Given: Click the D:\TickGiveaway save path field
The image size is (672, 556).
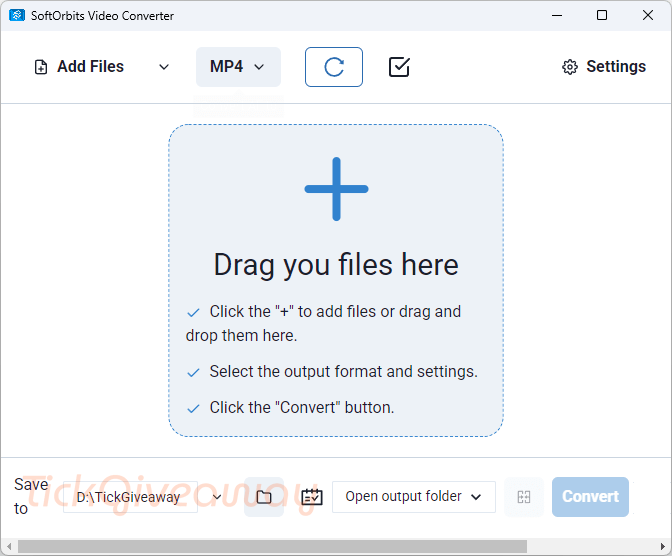Looking at the screenshot, I should coord(130,497).
